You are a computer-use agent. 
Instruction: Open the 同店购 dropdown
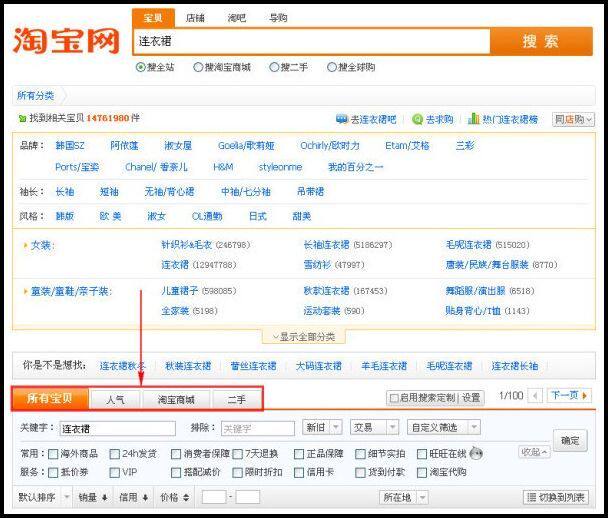point(573,119)
